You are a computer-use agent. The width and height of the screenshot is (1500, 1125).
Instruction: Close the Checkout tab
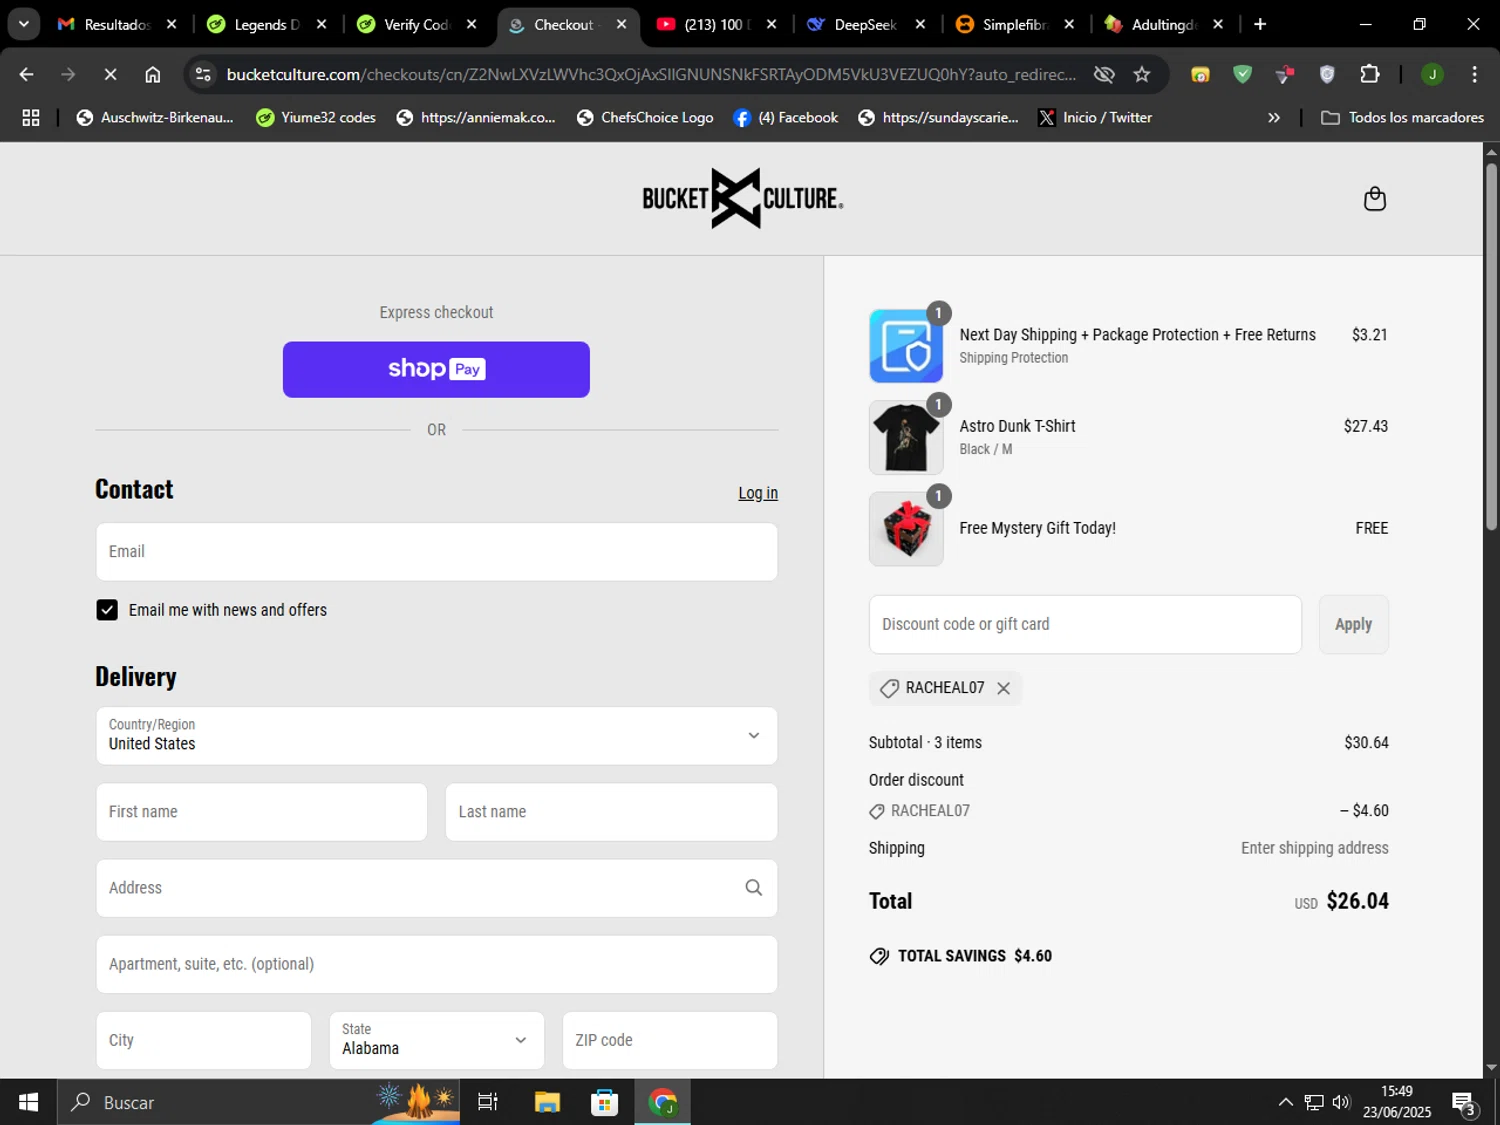pyautogui.click(x=621, y=24)
